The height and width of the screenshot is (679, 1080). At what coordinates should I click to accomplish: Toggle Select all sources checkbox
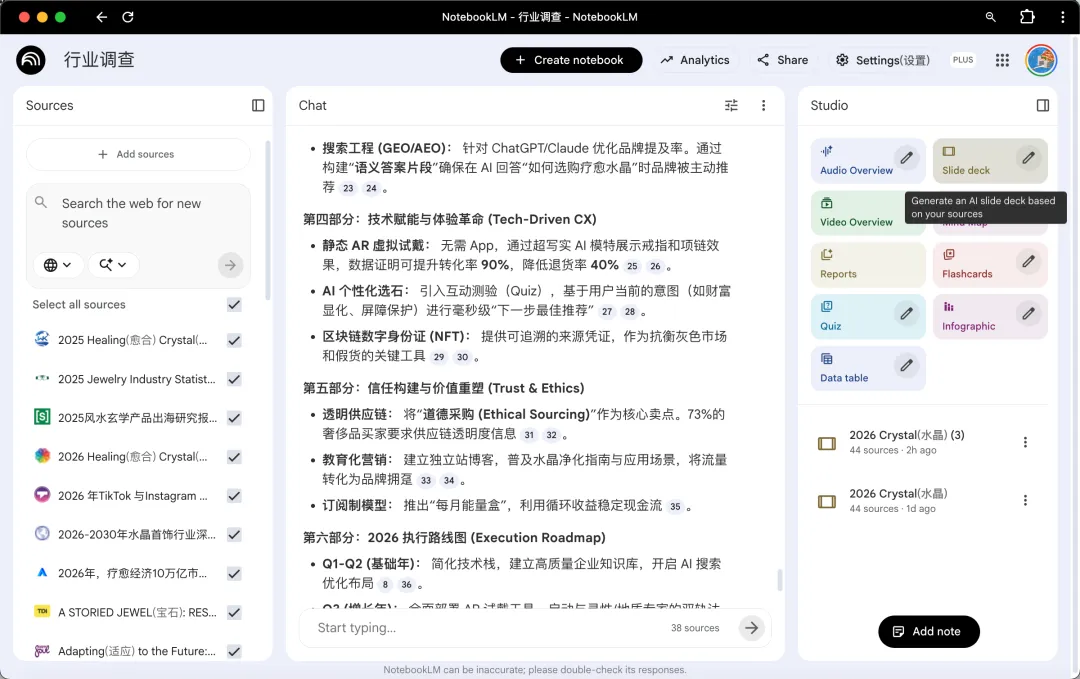click(x=234, y=304)
